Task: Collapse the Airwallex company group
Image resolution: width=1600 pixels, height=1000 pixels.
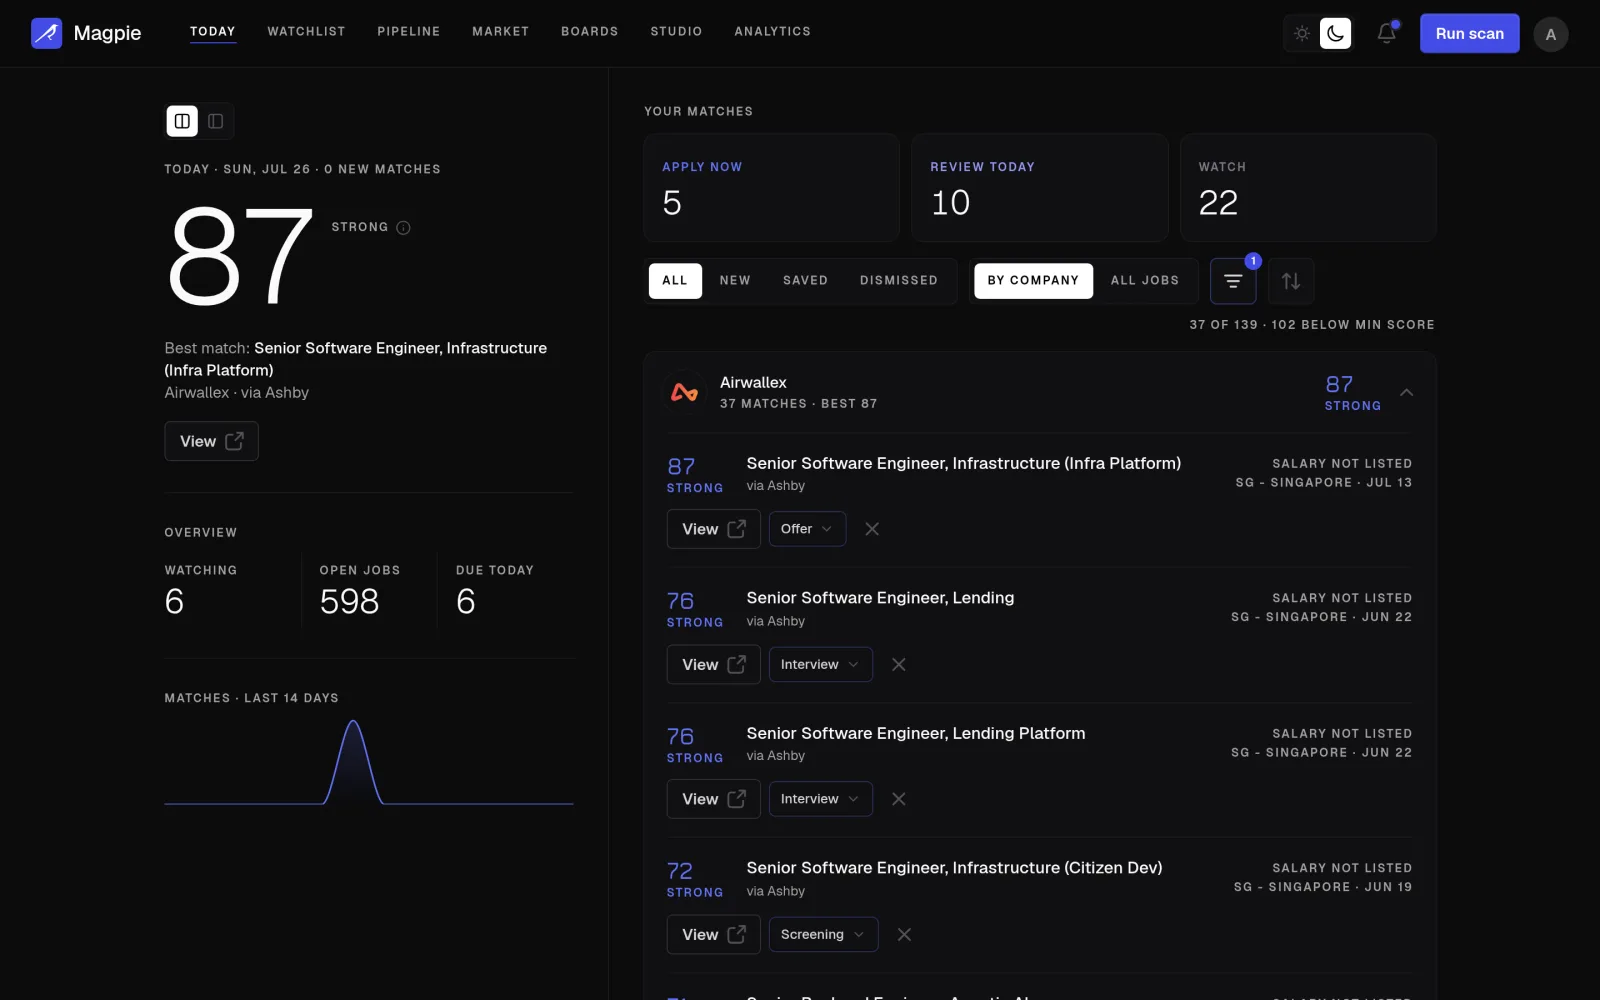Action: tap(1406, 392)
